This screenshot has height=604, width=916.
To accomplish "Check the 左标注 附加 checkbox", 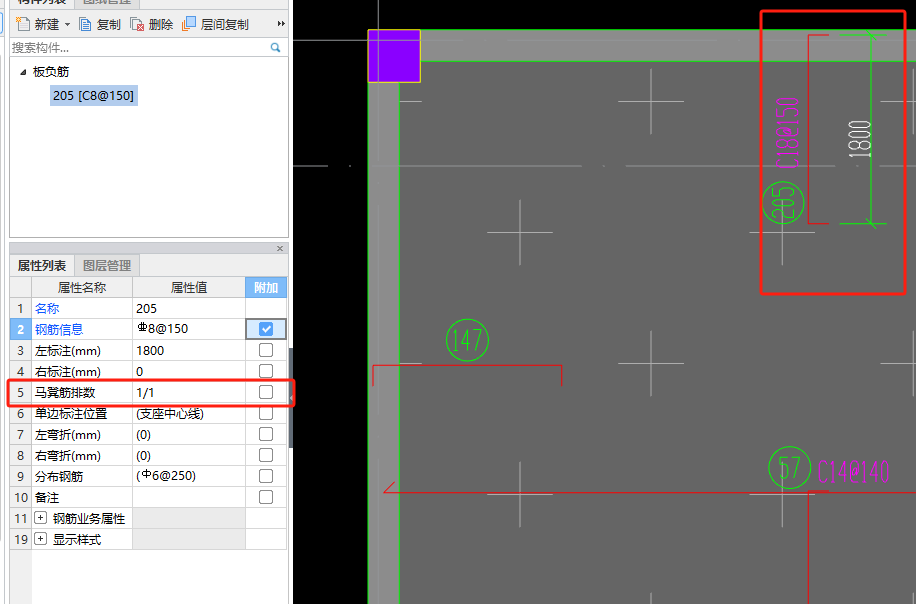I will click(x=266, y=350).
